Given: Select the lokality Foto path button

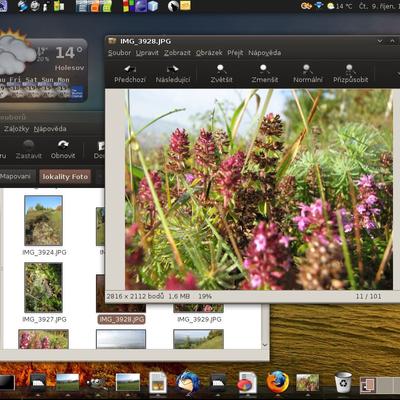Looking at the screenshot, I should tap(65, 177).
